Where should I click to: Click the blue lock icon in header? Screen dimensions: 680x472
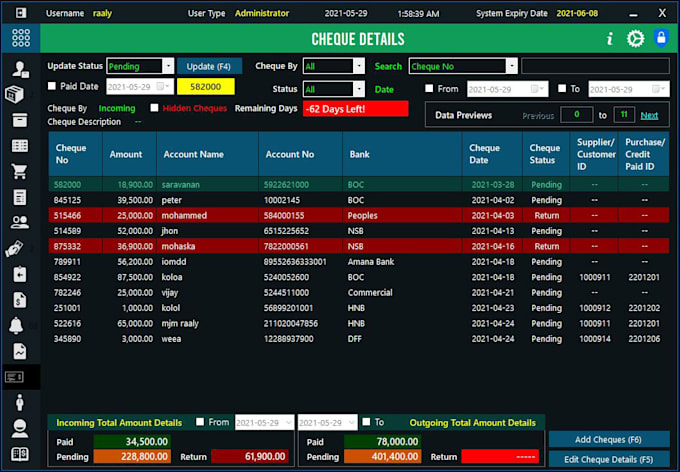point(661,38)
